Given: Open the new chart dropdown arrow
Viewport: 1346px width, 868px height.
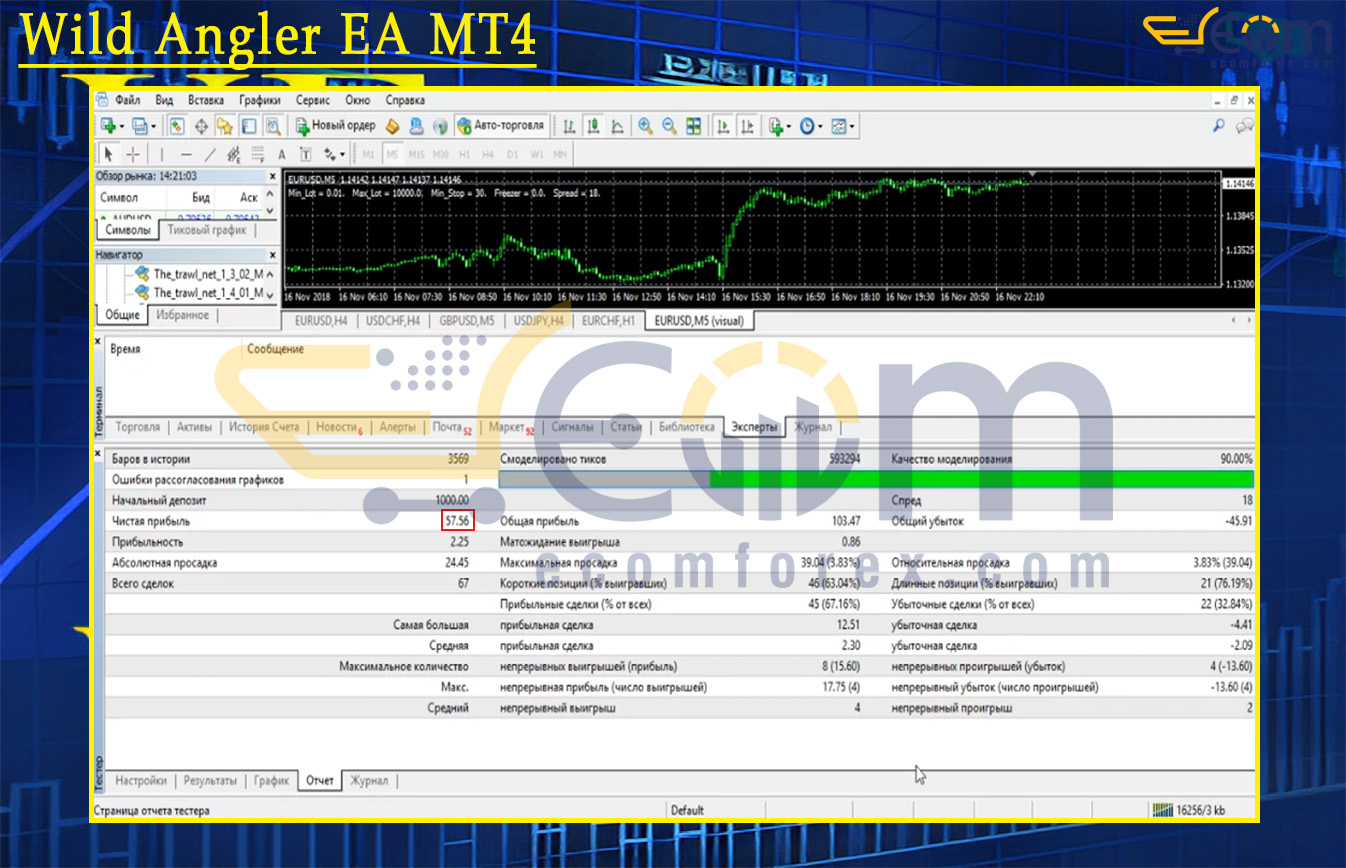Looking at the screenshot, I should click(121, 126).
